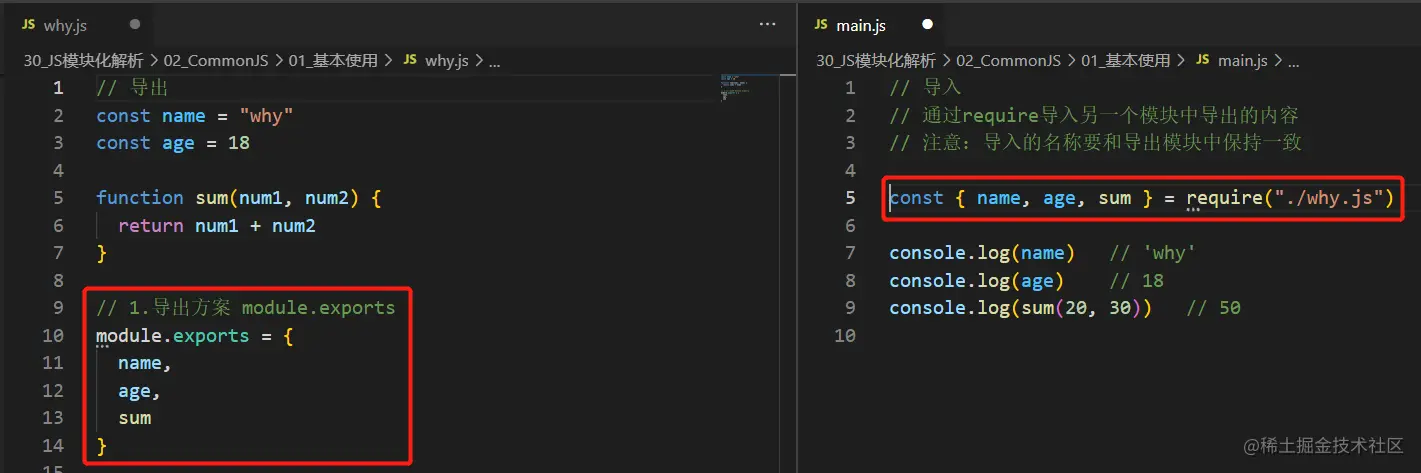Click JS icon in the main.js breadcrumb

click(x=1203, y=60)
